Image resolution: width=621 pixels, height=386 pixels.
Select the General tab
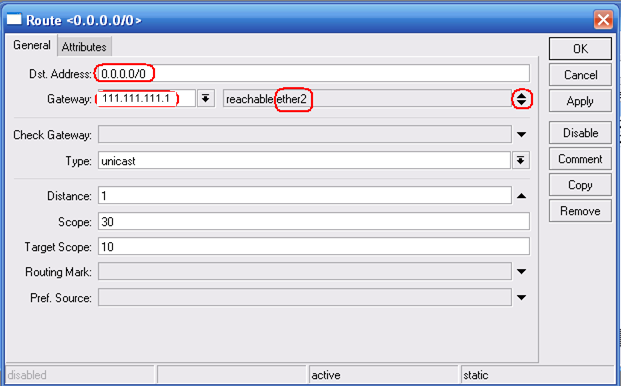pyautogui.click(x=32, y=45)
